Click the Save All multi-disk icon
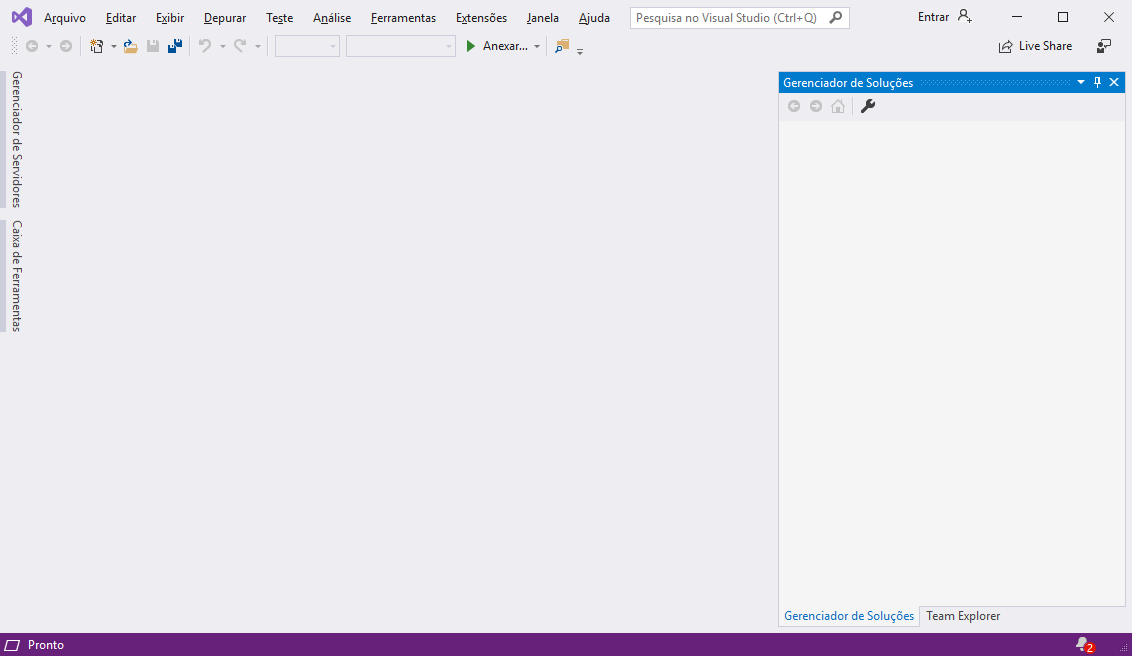Viewport: 1132px width, 656px height. click(x=175, y=46)
